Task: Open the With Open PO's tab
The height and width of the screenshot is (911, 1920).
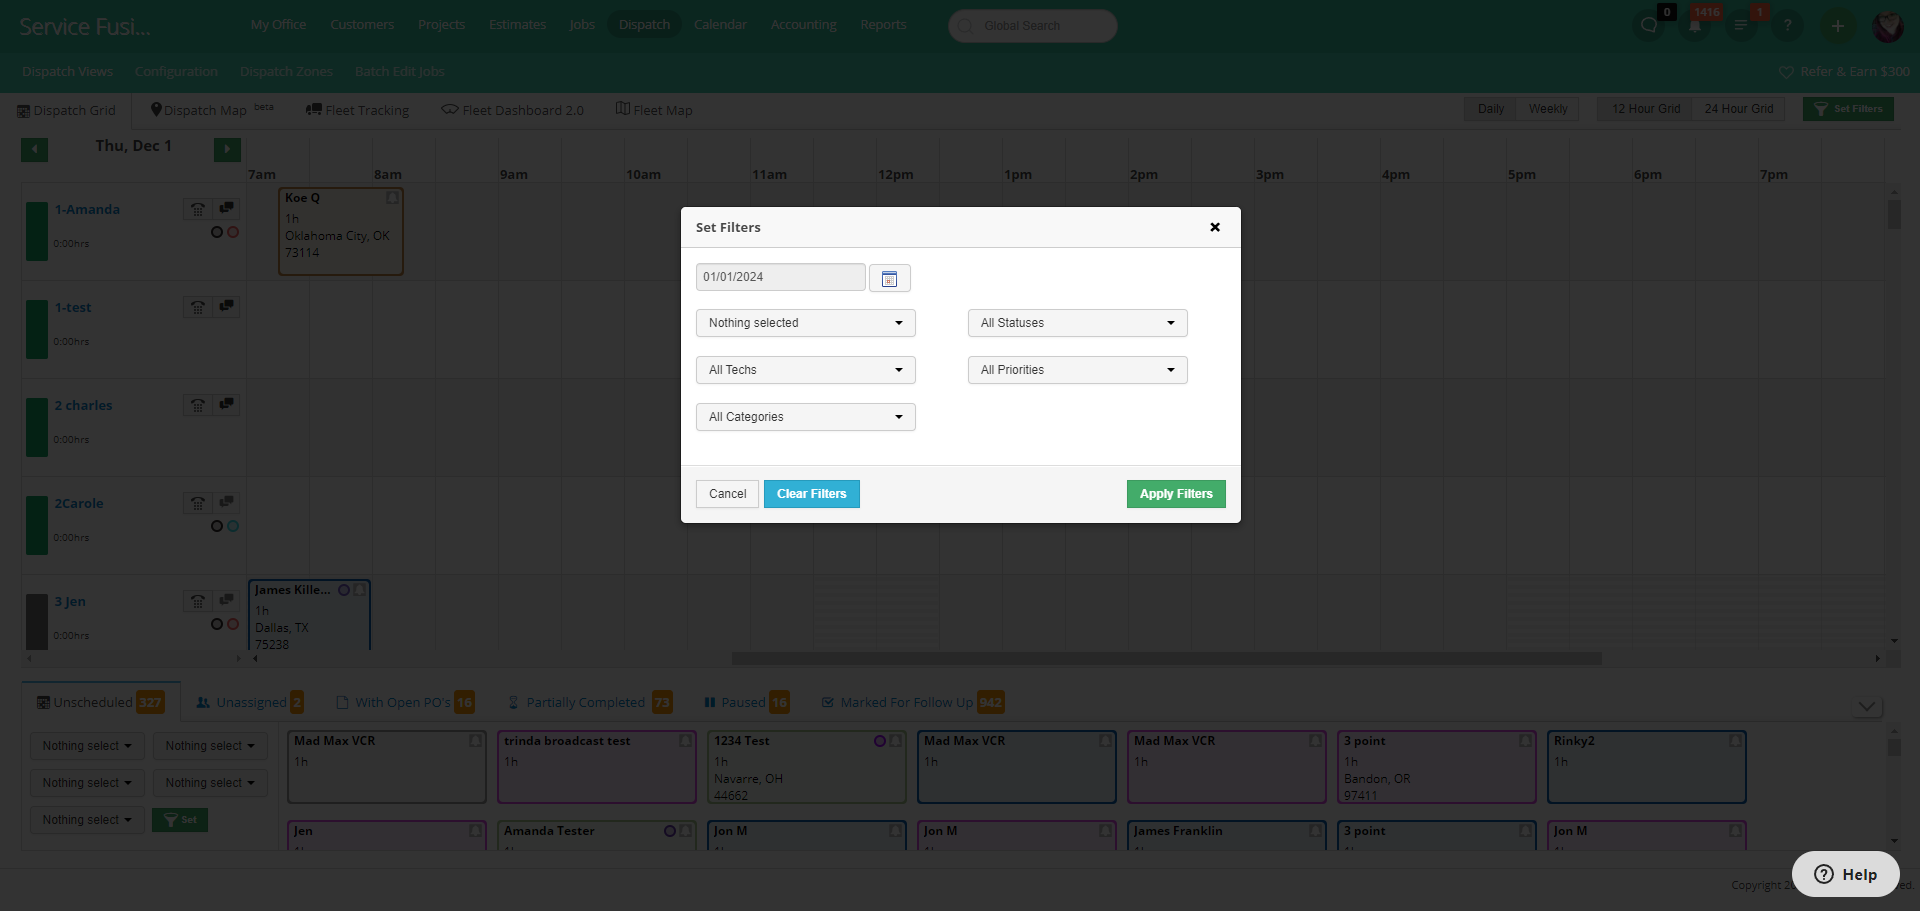Action: pyautogui.click(x=405, y=702)
